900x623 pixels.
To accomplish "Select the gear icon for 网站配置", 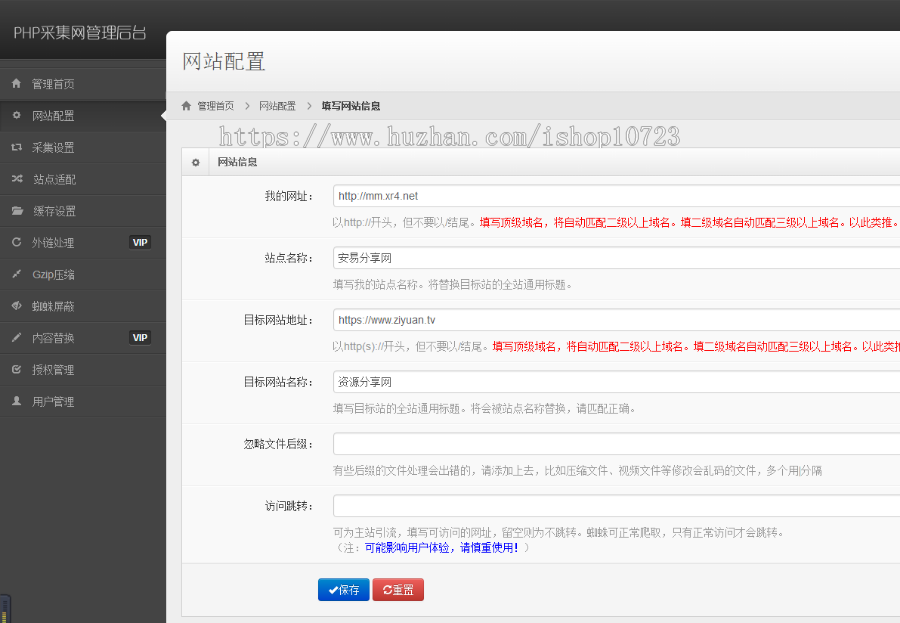I will click(17, 114).
